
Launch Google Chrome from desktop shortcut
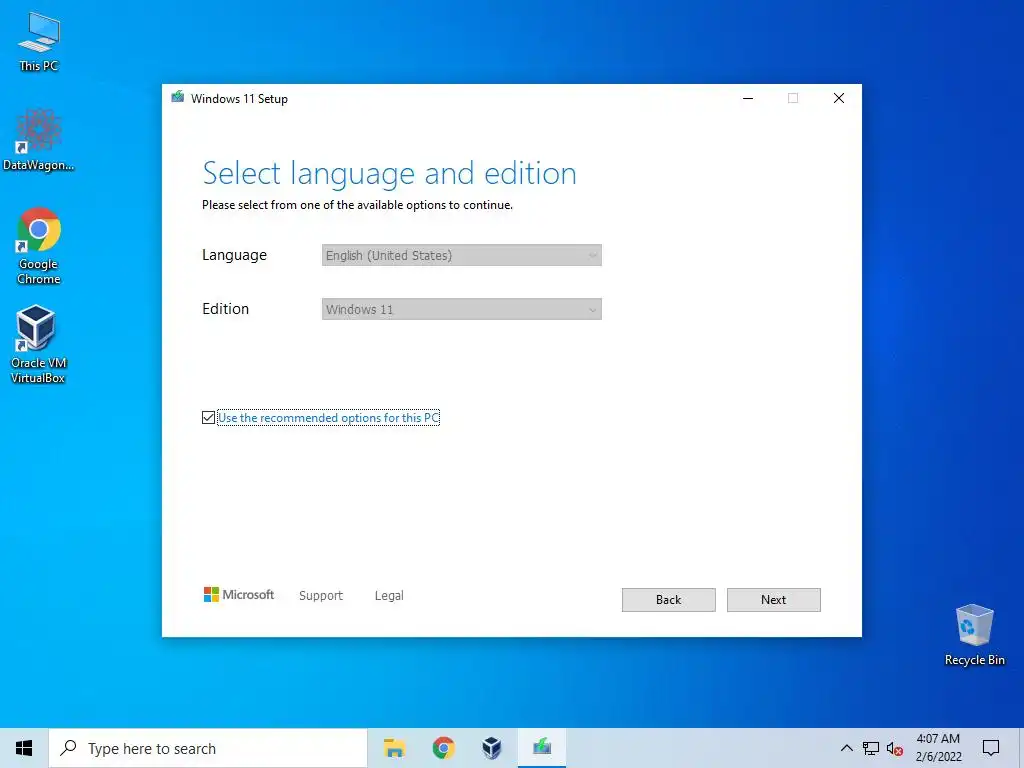coord(39,246)
